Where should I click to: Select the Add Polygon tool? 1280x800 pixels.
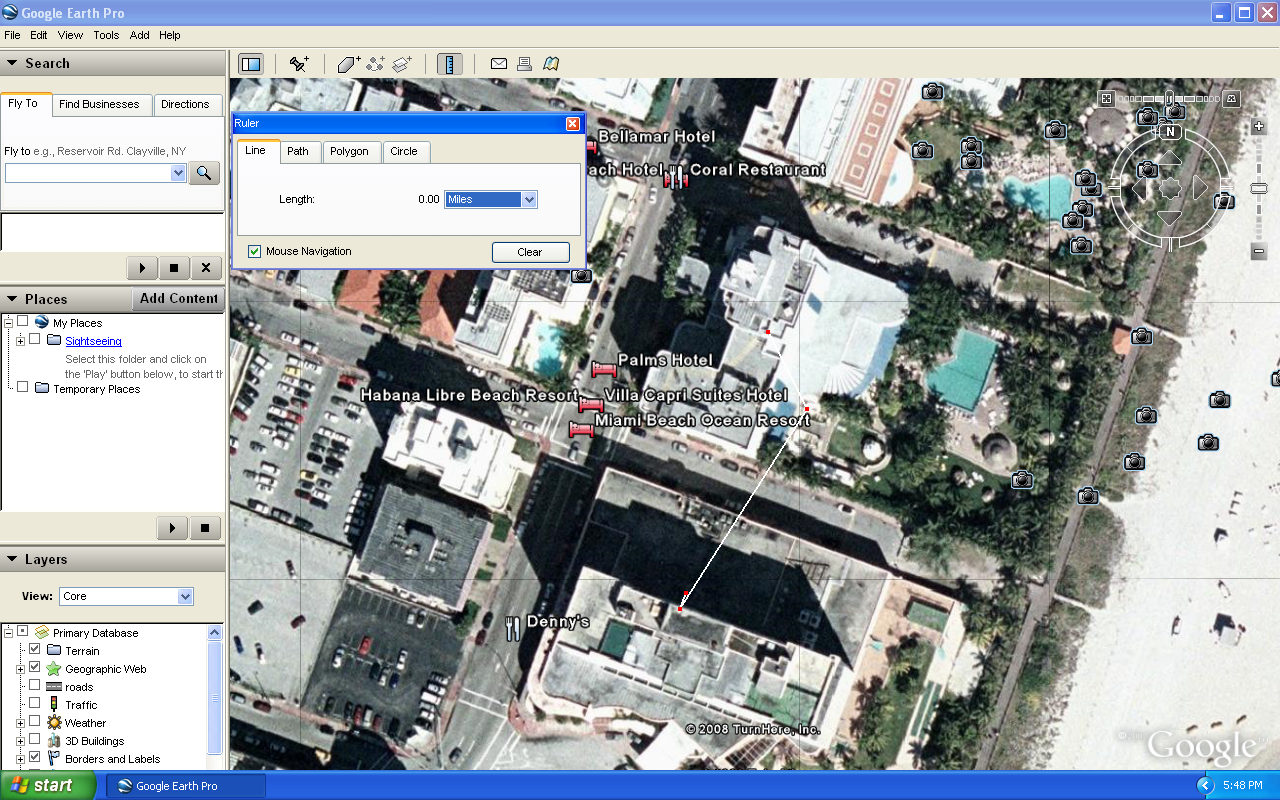[x=349, y=64]
